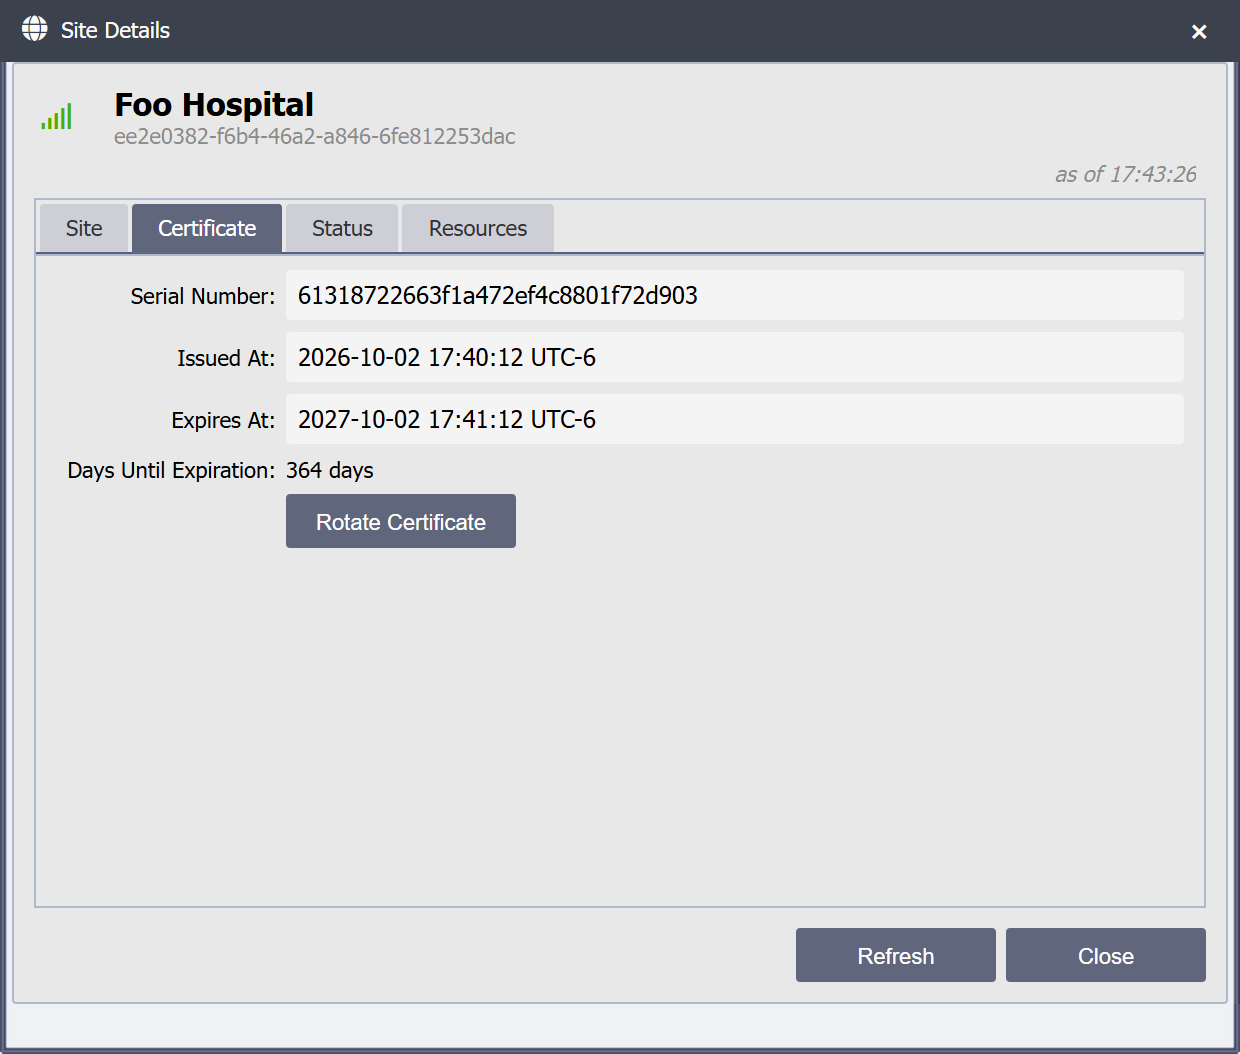
Task: Click the Expires At date field
Action: coord(735,419)
